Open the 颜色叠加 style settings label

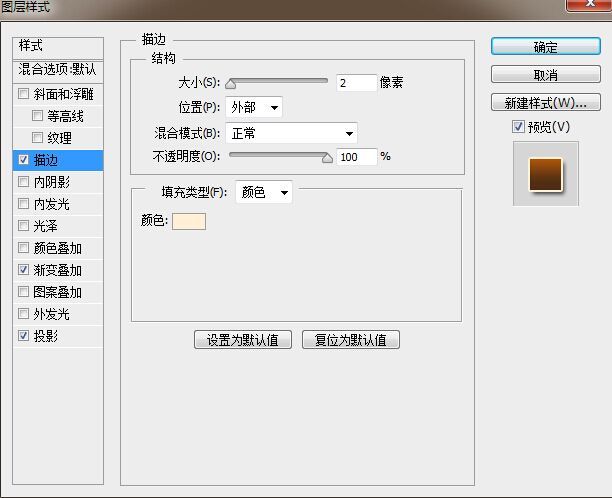[57, 248]
